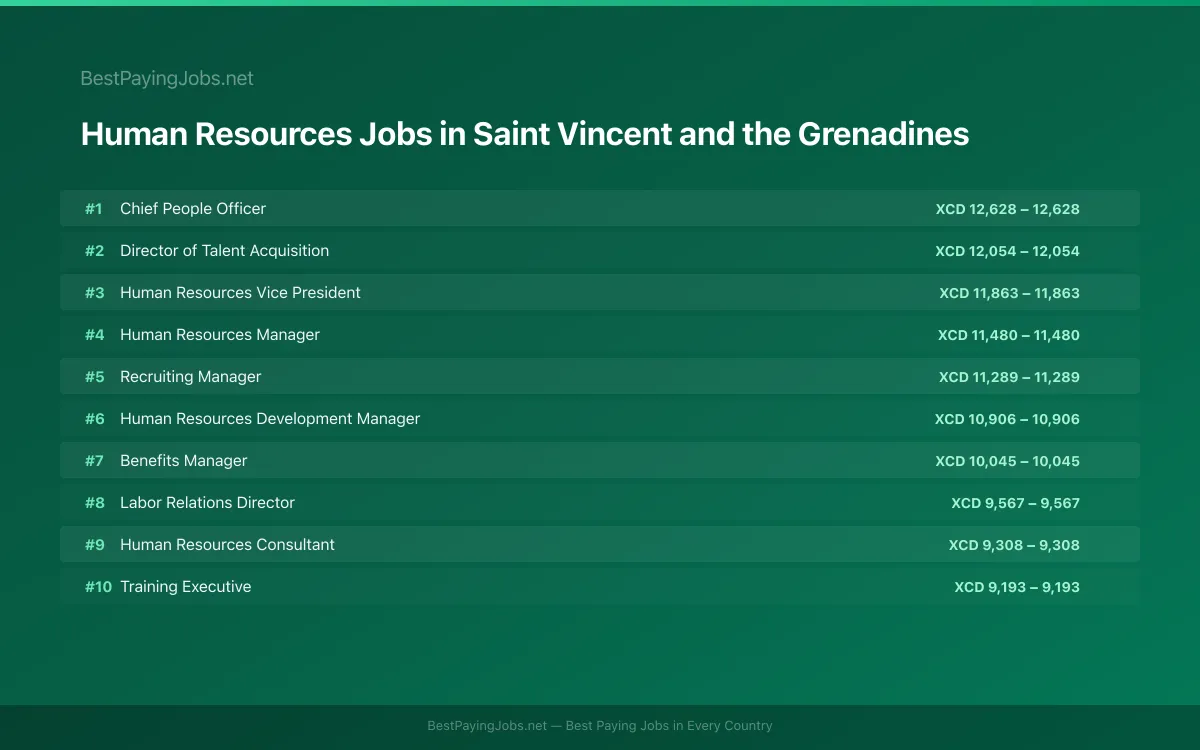This screenshot has width=1200, height=750.
Task: Click salary XCD 12,054 – 12,054
Action: pyautogui.click(x=1008, y=251)
